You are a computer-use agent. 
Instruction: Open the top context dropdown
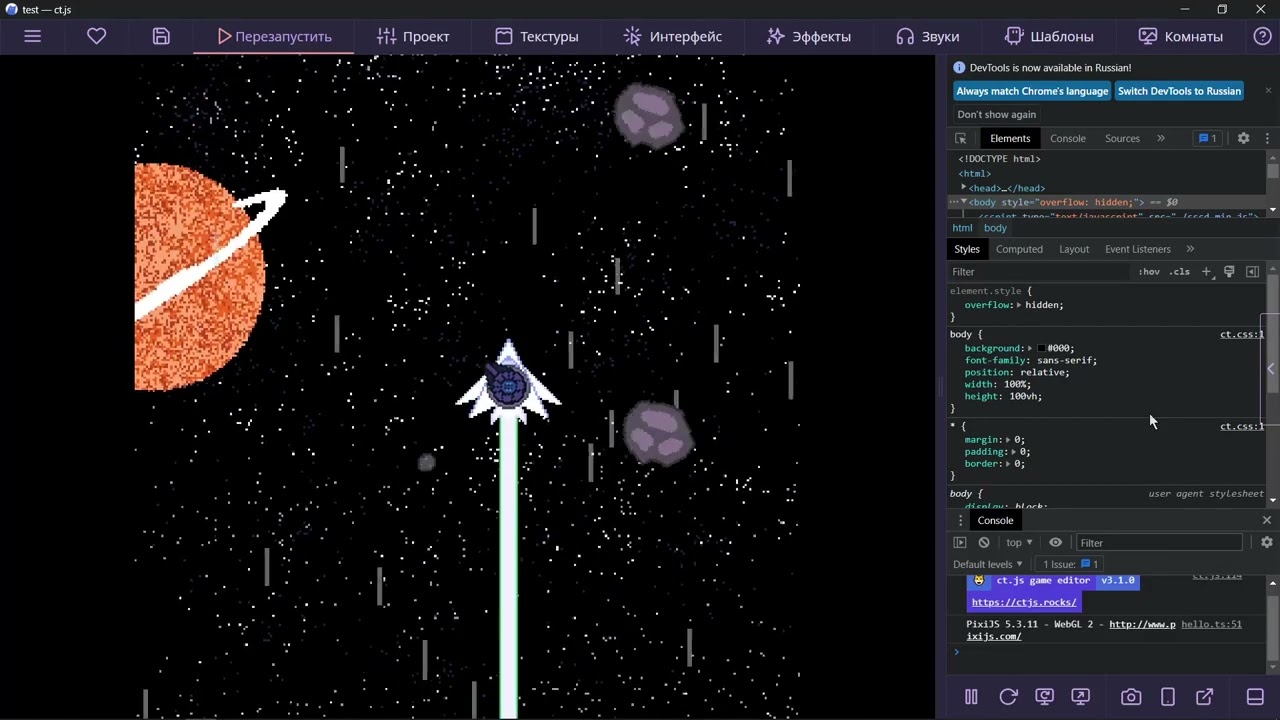tap(1019, 543)
